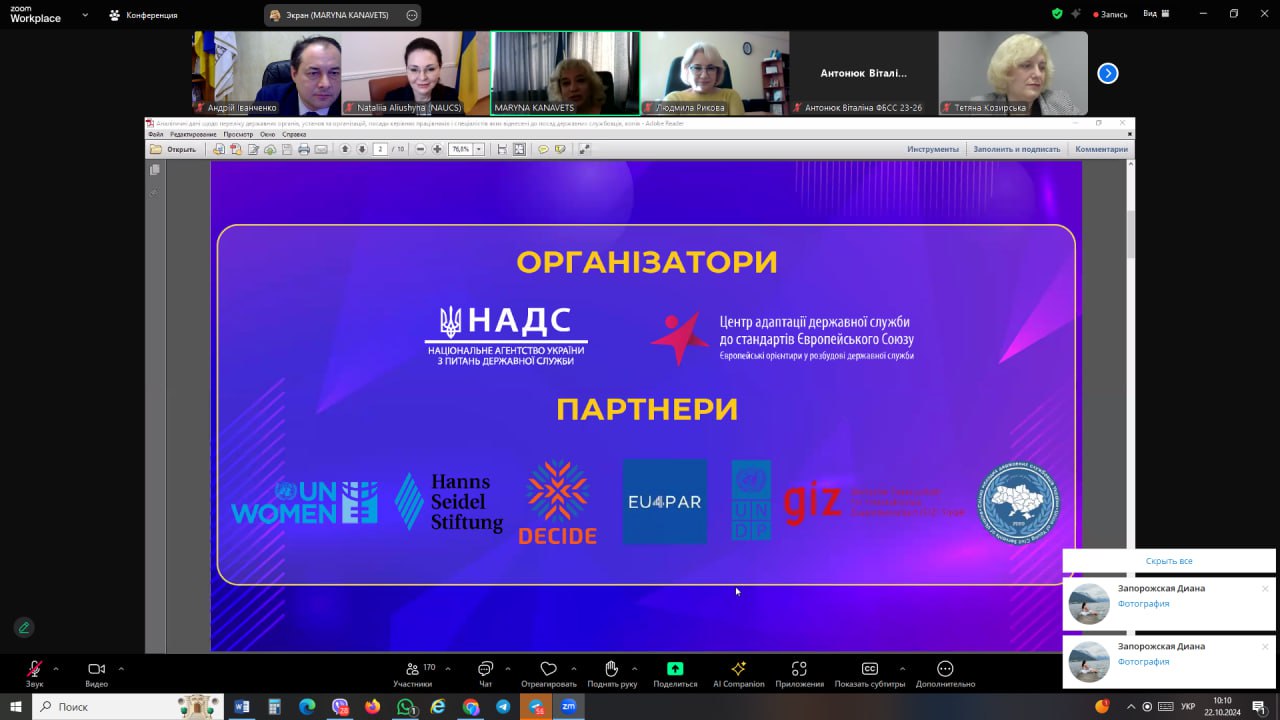
Task: Open AI Companion sparkle icon
Action: [x=738, y=670]
